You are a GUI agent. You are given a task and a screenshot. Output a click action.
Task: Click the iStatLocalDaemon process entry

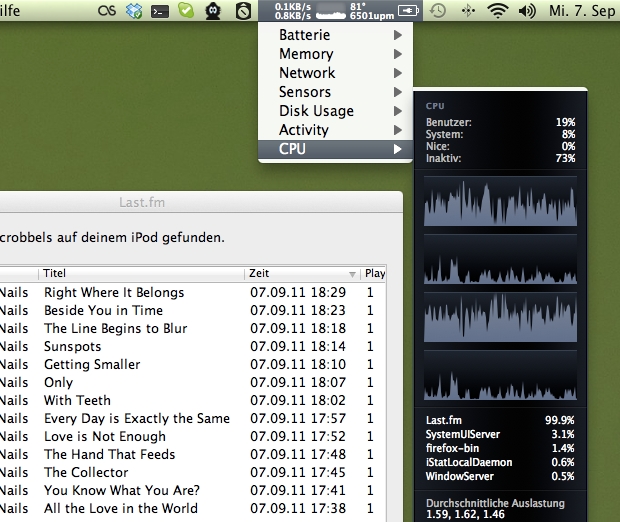tap(500, 462)
